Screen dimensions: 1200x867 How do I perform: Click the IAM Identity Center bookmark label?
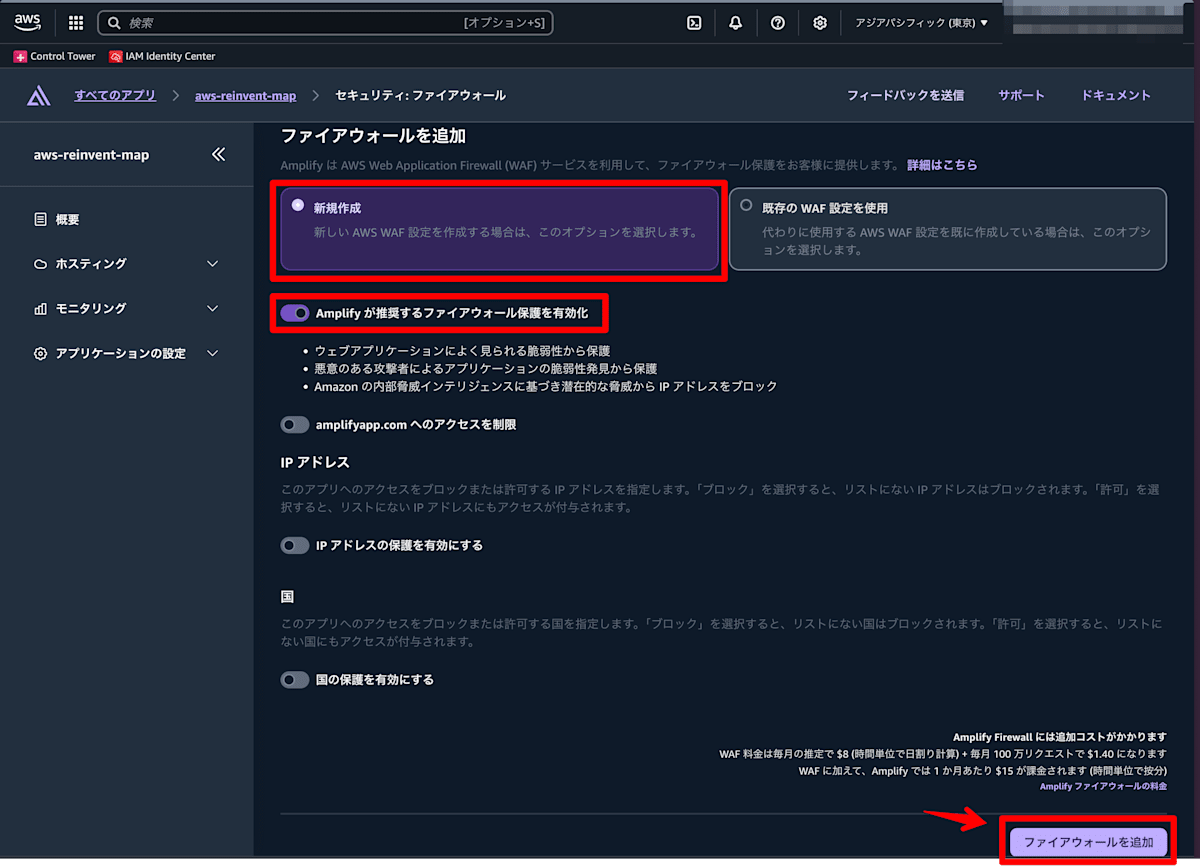pyautogui.click(x=170, y=57)
